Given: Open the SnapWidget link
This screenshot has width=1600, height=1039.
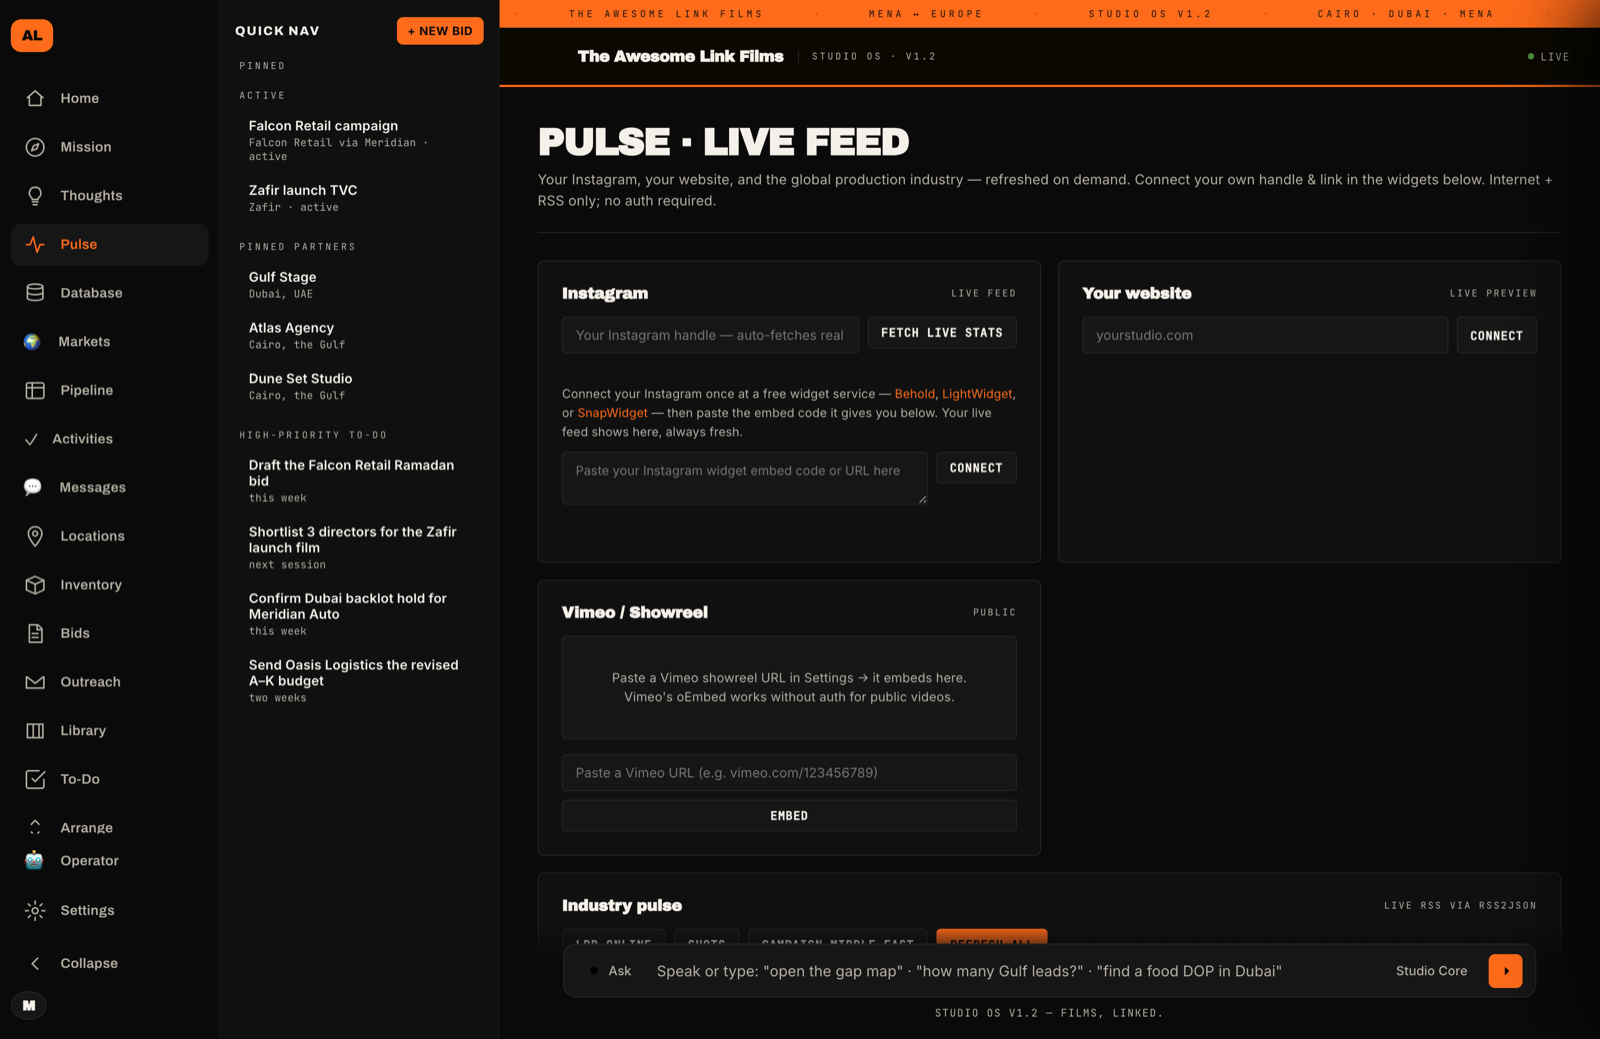Looking at the screenshot, I should (613, 413).
